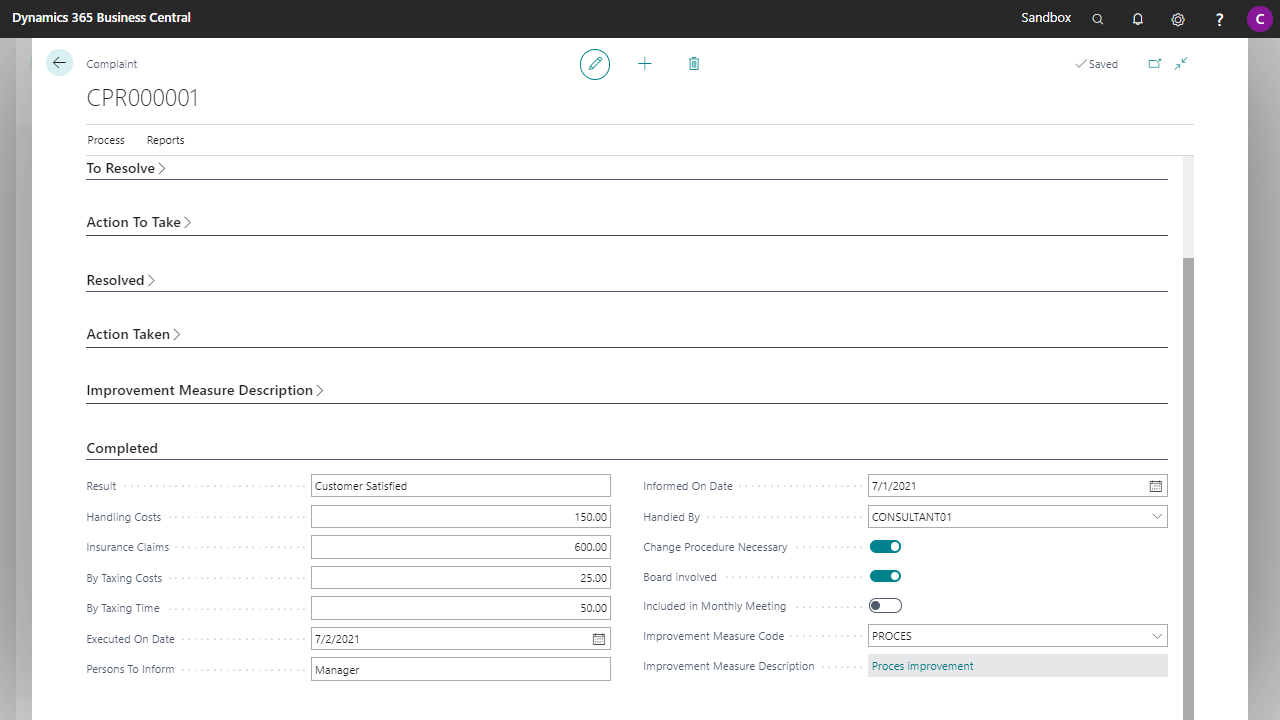This screenshot has height=720, width=1280.
Task: Open page in new window icon
Action: coord(1155,64)
